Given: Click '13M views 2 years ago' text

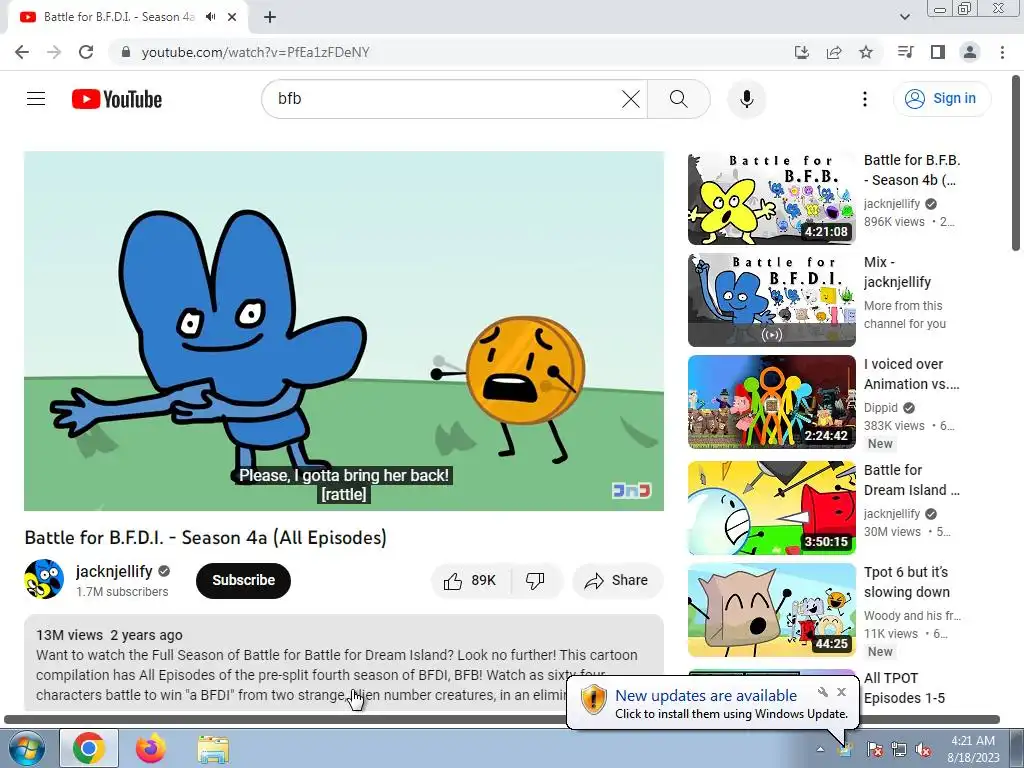Looking at the screenshot, I should tap(109, 635).
